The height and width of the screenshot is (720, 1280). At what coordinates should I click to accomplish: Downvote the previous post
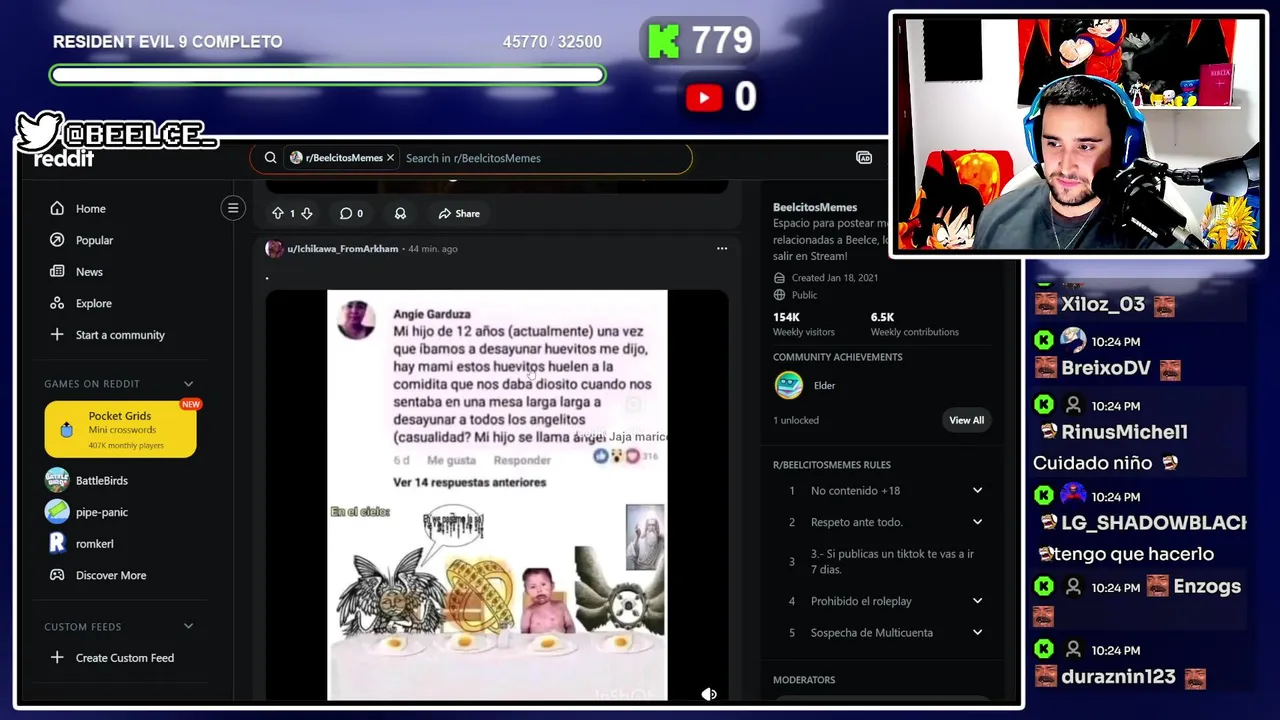[x=307, y=213]
